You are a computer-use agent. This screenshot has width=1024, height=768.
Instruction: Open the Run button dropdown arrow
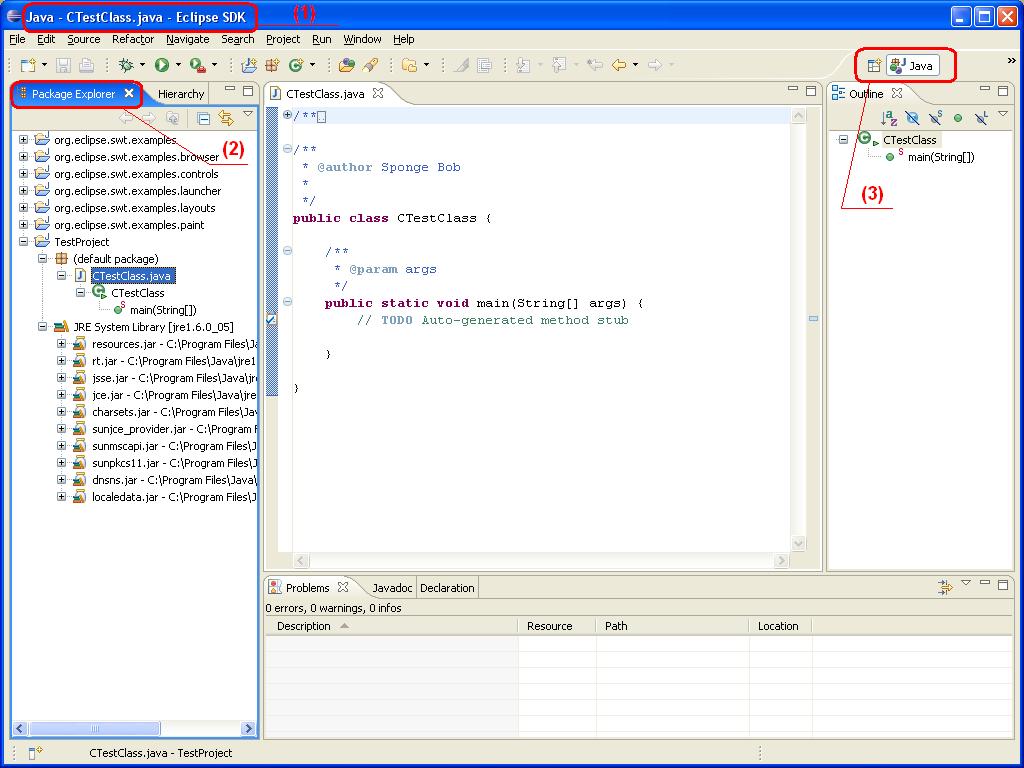click(178, 65)
